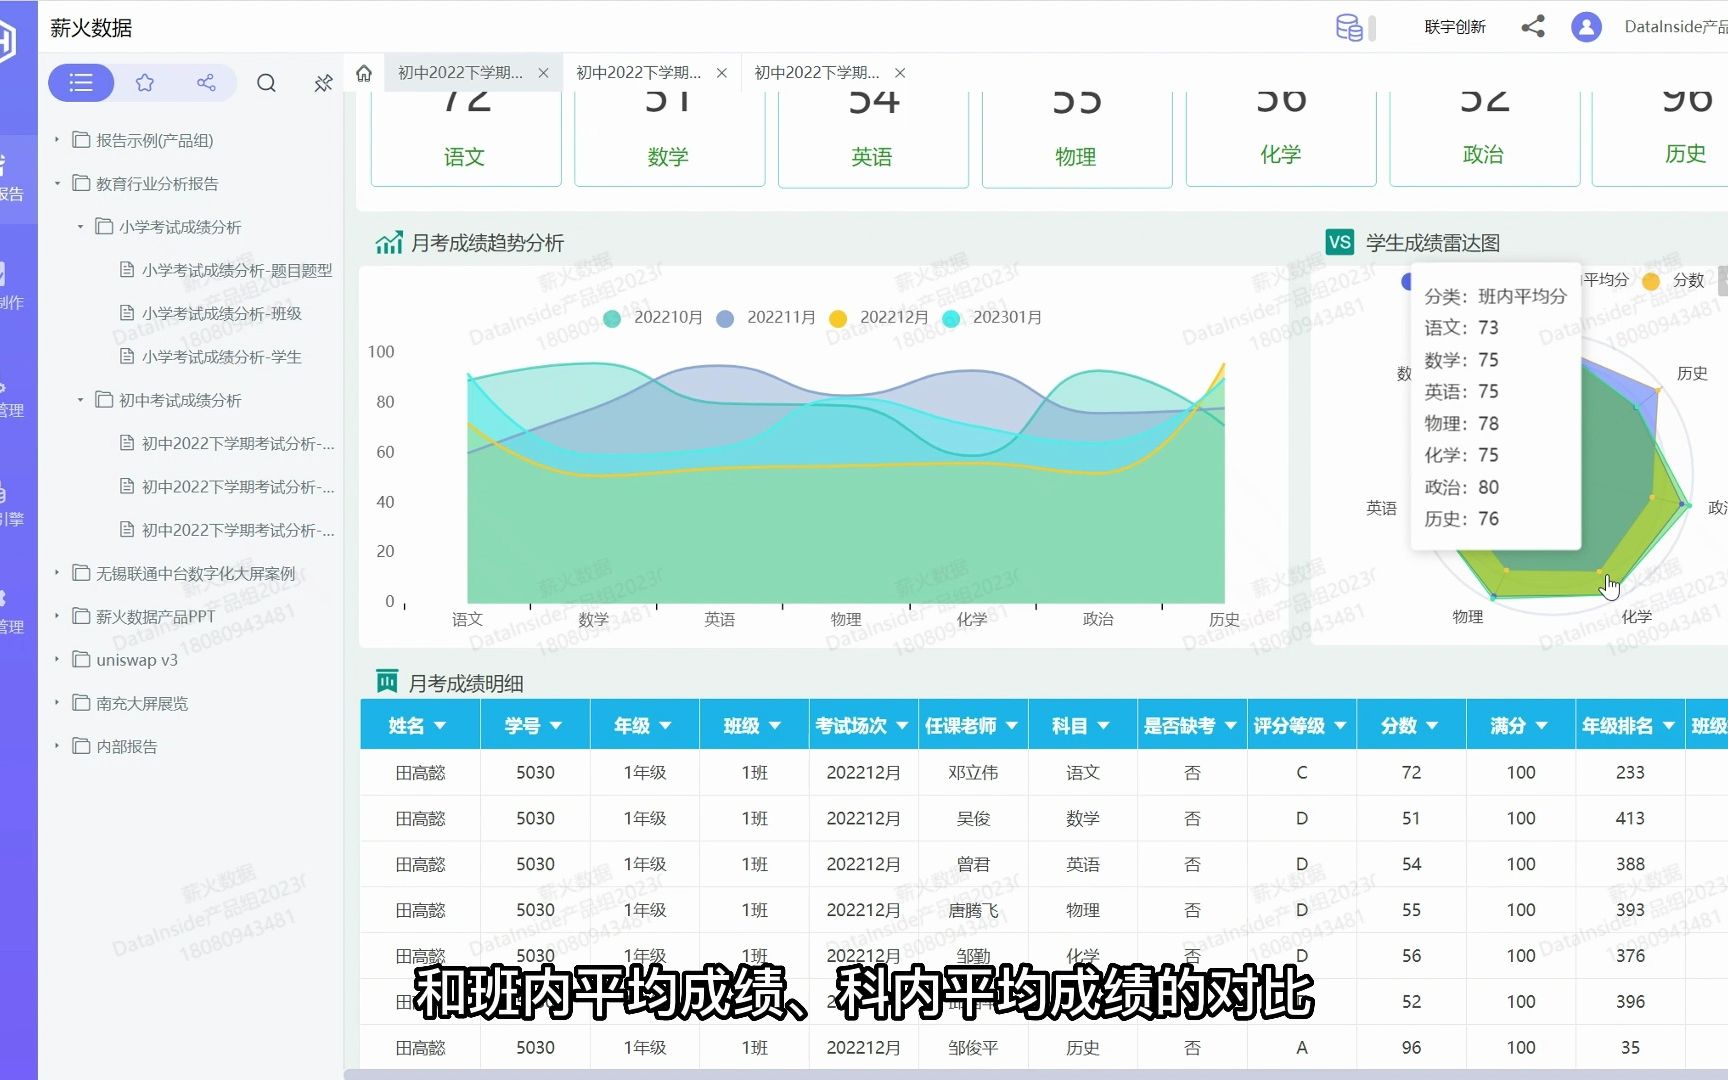The width and height of the screenshot is (1728, 1080).
Task: Open the 班级 column filter dropdown
Action: (776, 726)
